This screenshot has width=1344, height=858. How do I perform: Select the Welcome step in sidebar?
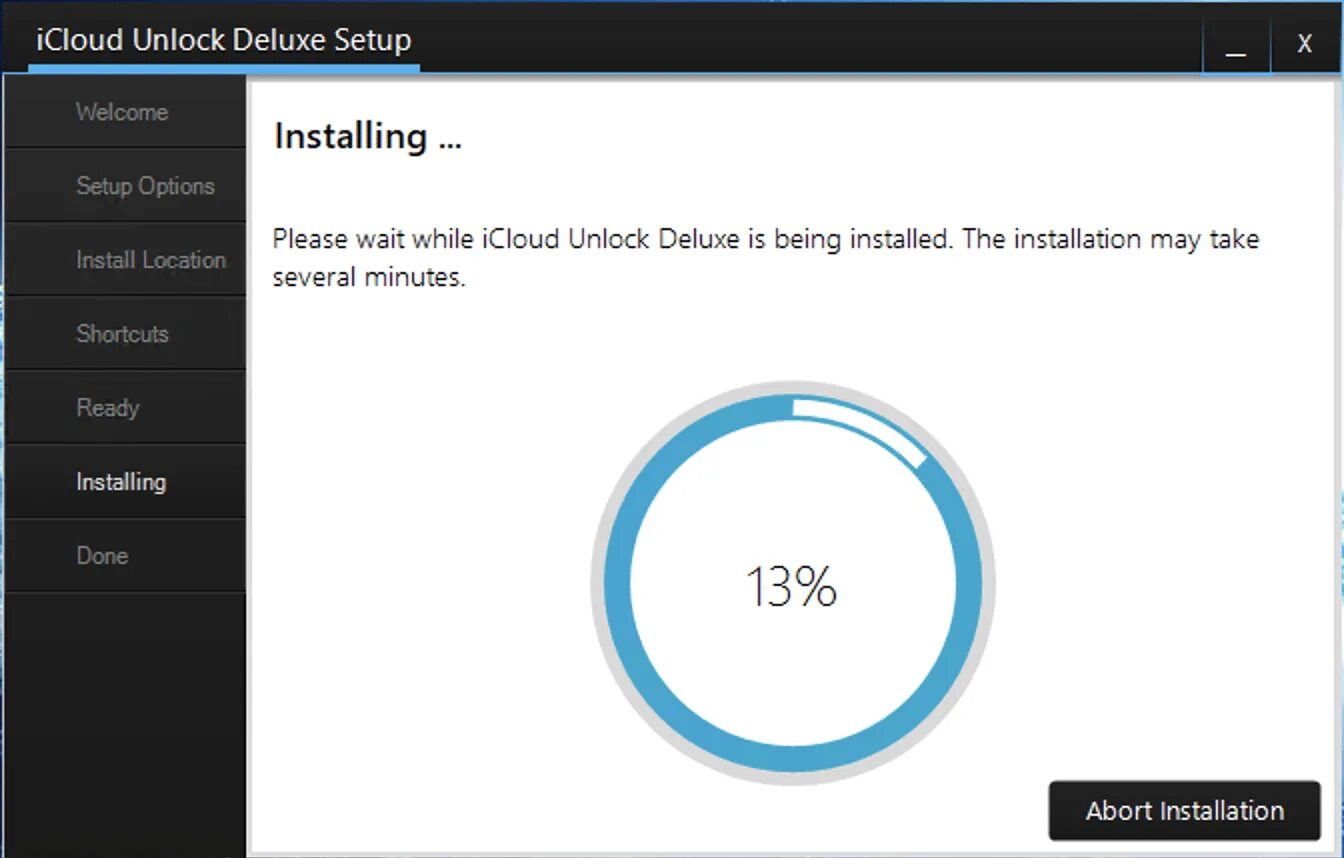(122, 112)
